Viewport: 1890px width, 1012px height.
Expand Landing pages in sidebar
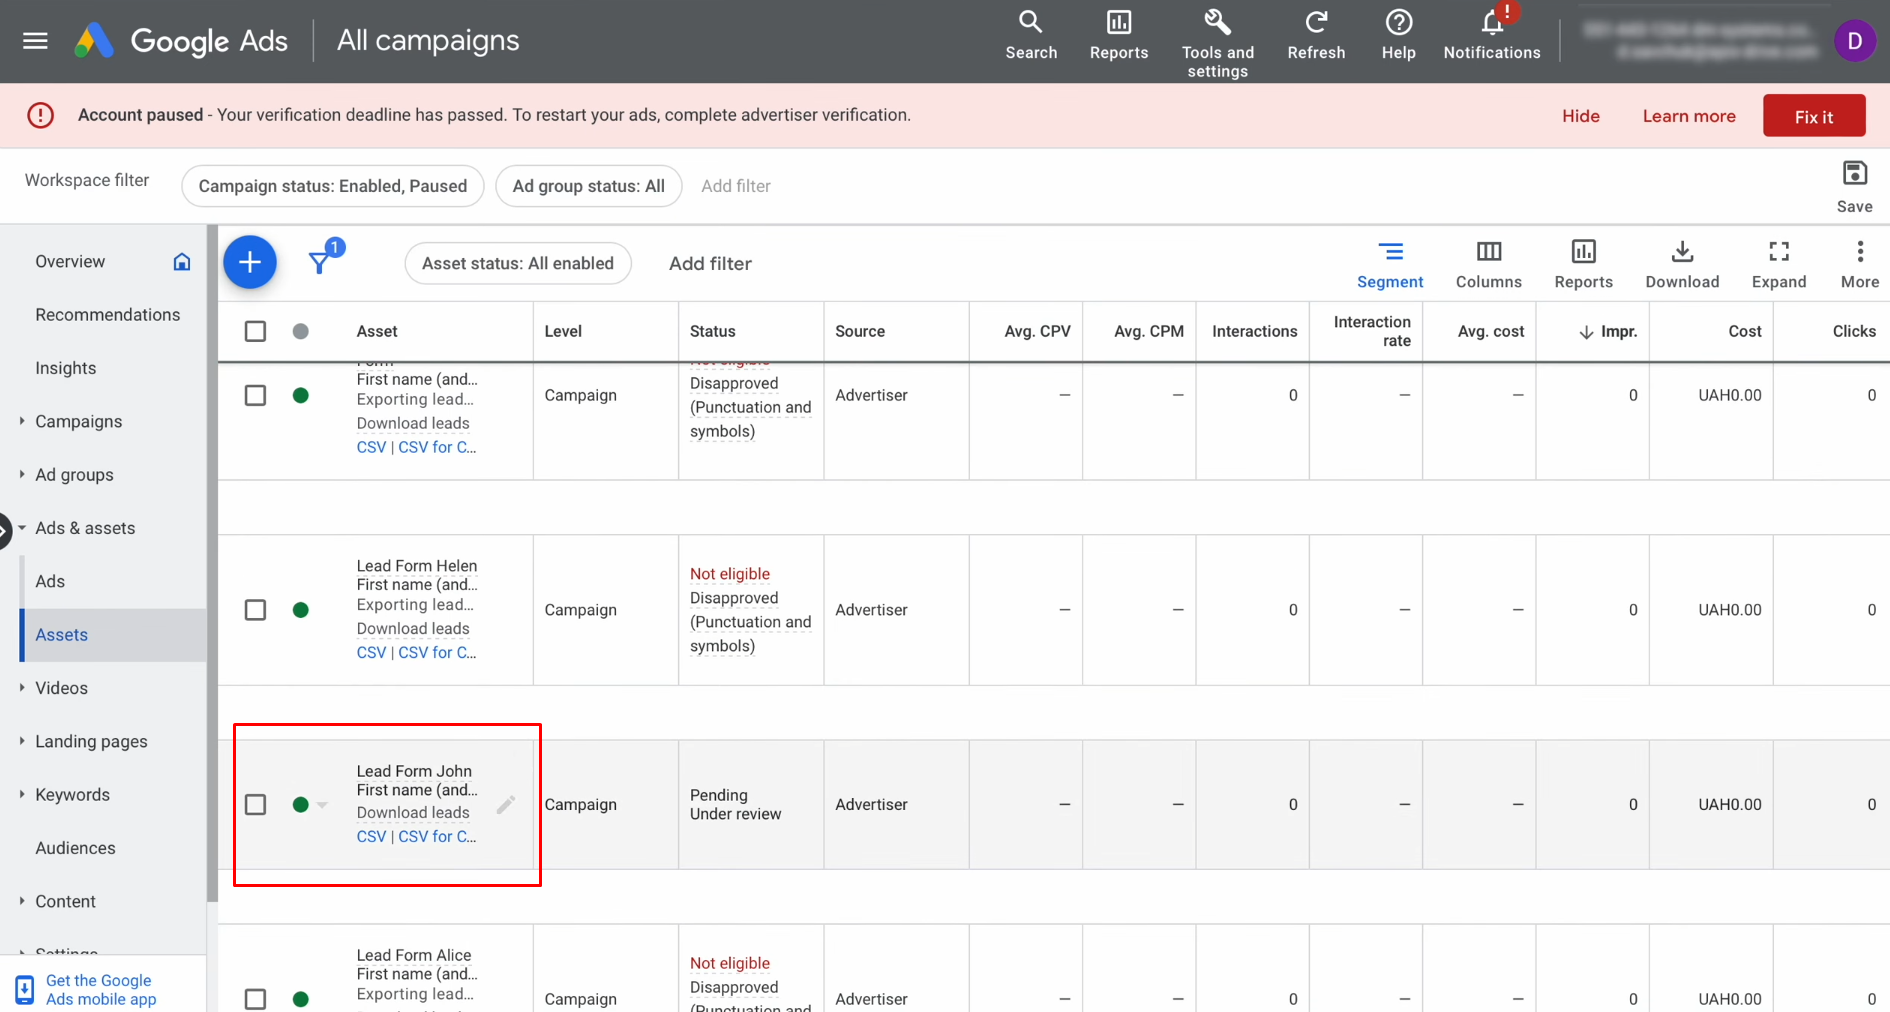pyautogui.click(x=22, y=741)
